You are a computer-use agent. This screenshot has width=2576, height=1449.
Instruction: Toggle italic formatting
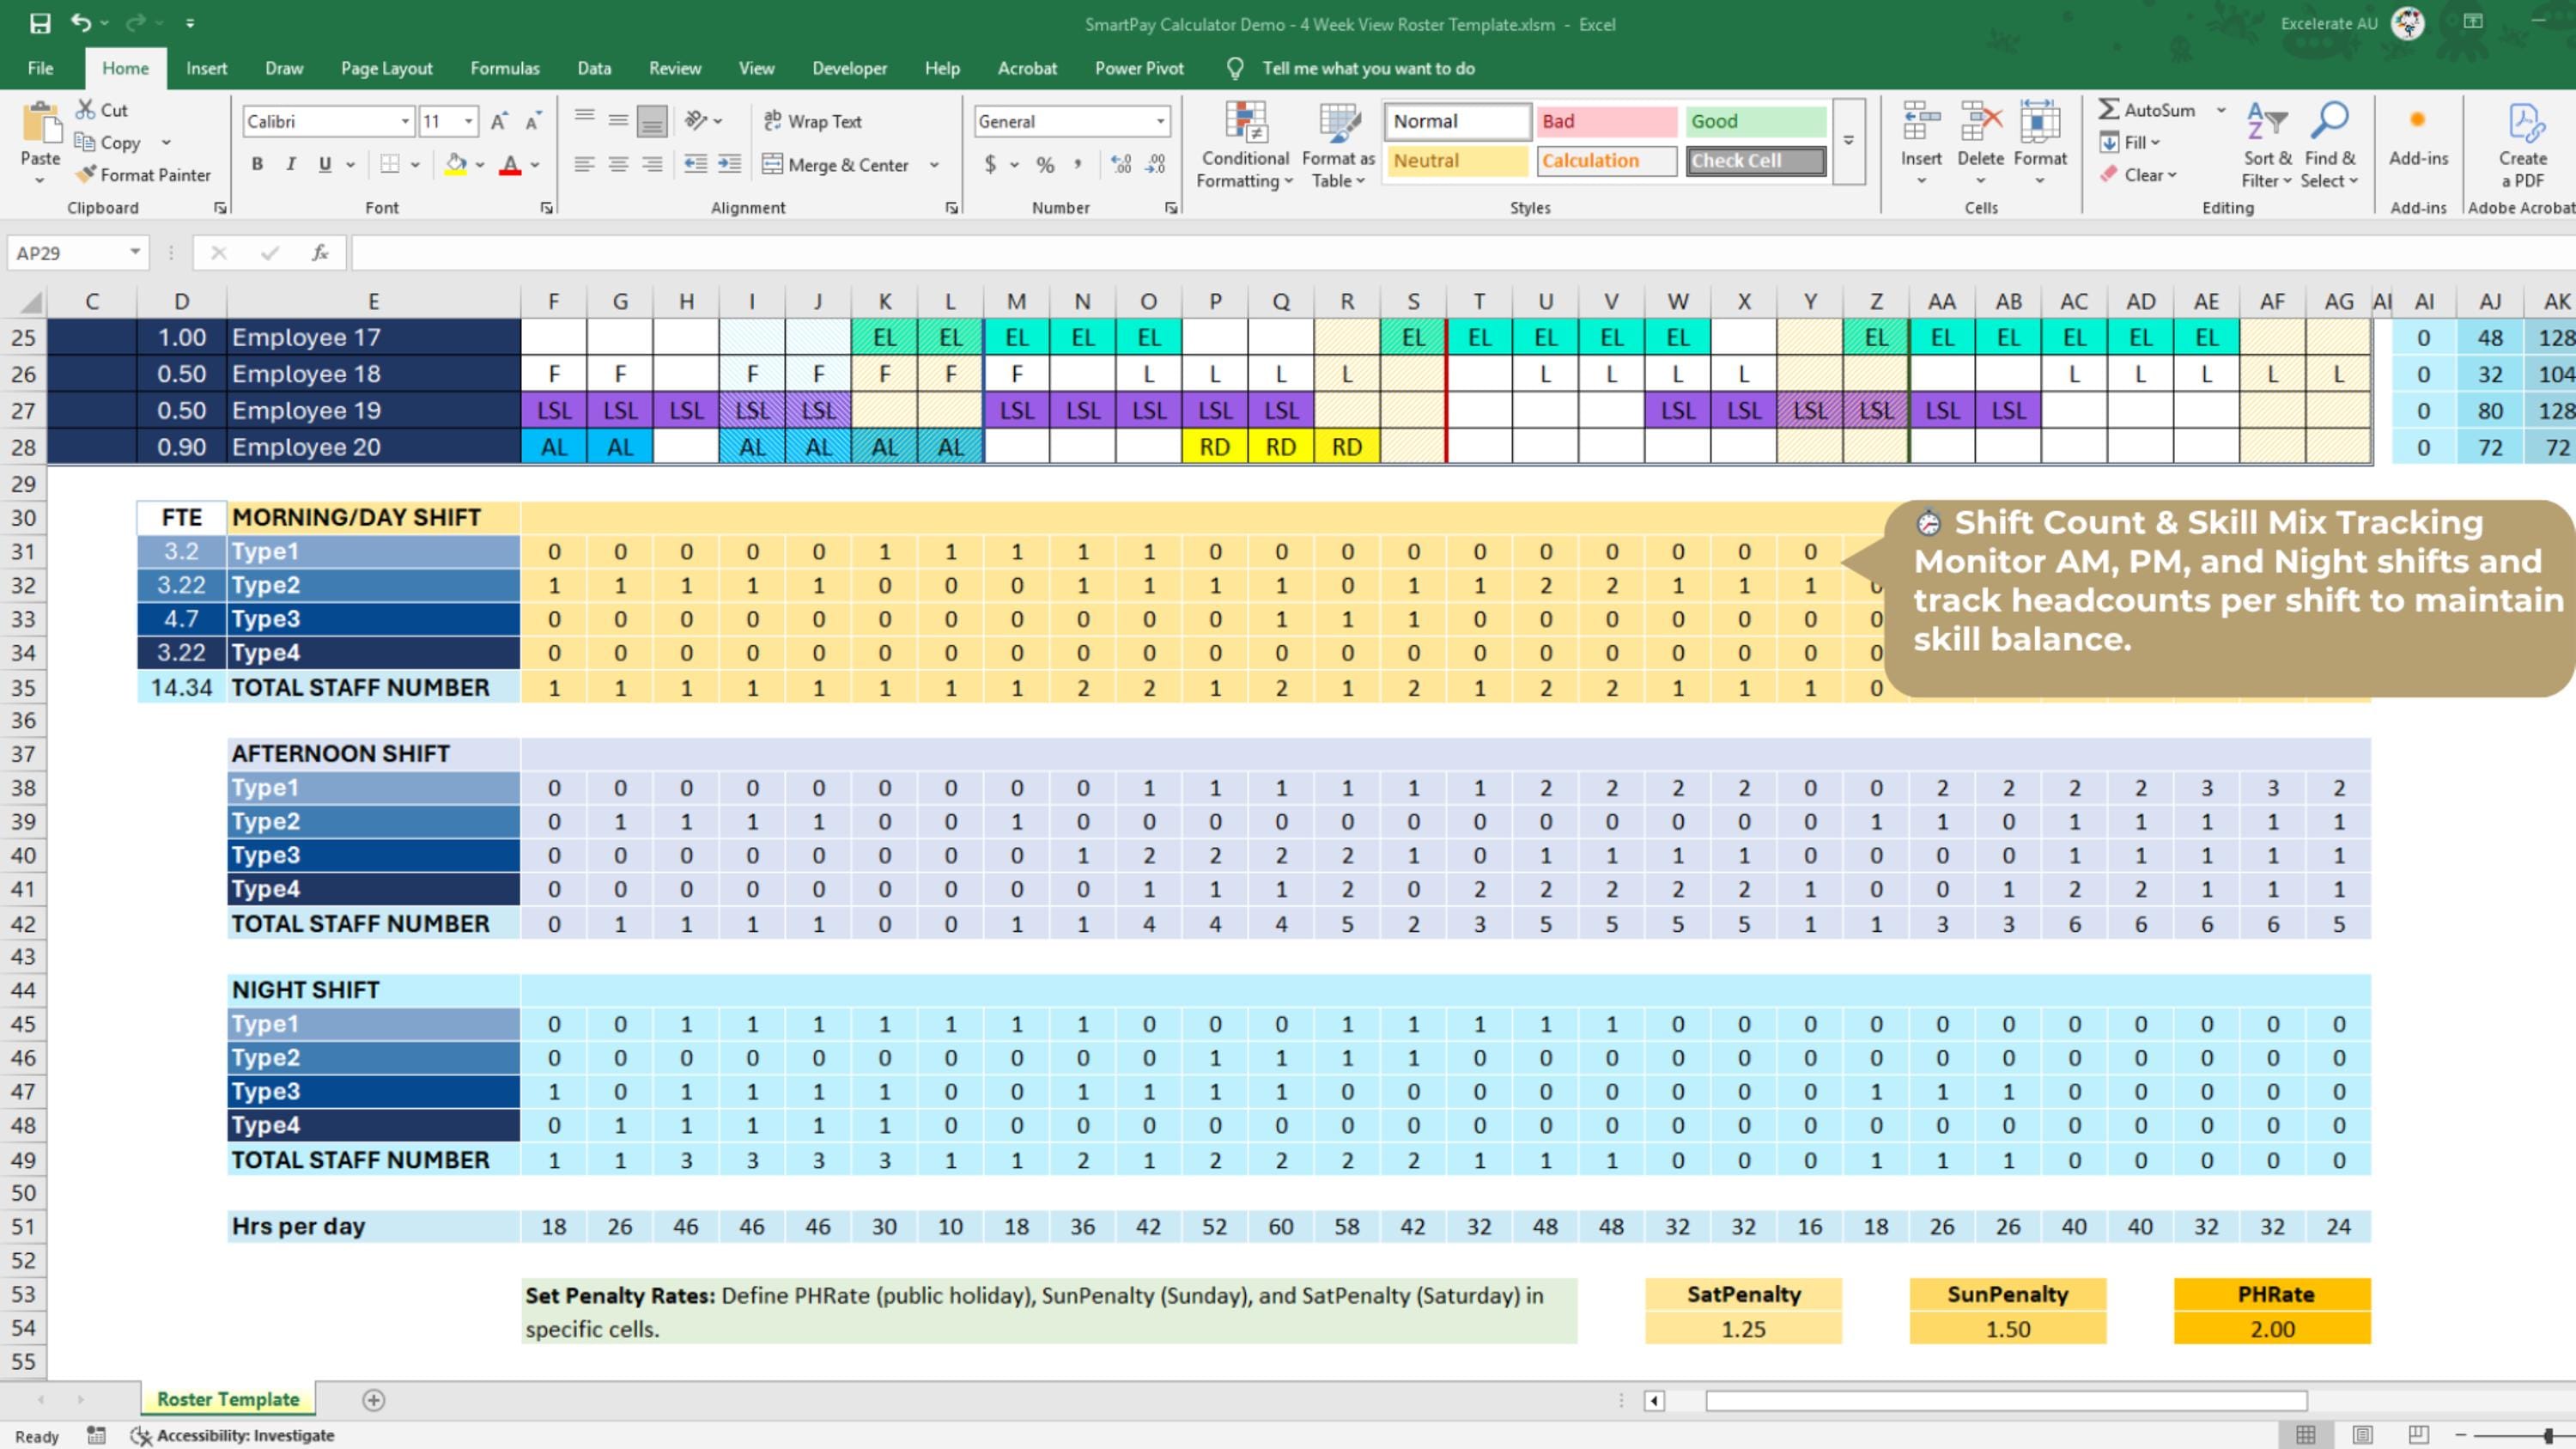(x=290, y=163)
